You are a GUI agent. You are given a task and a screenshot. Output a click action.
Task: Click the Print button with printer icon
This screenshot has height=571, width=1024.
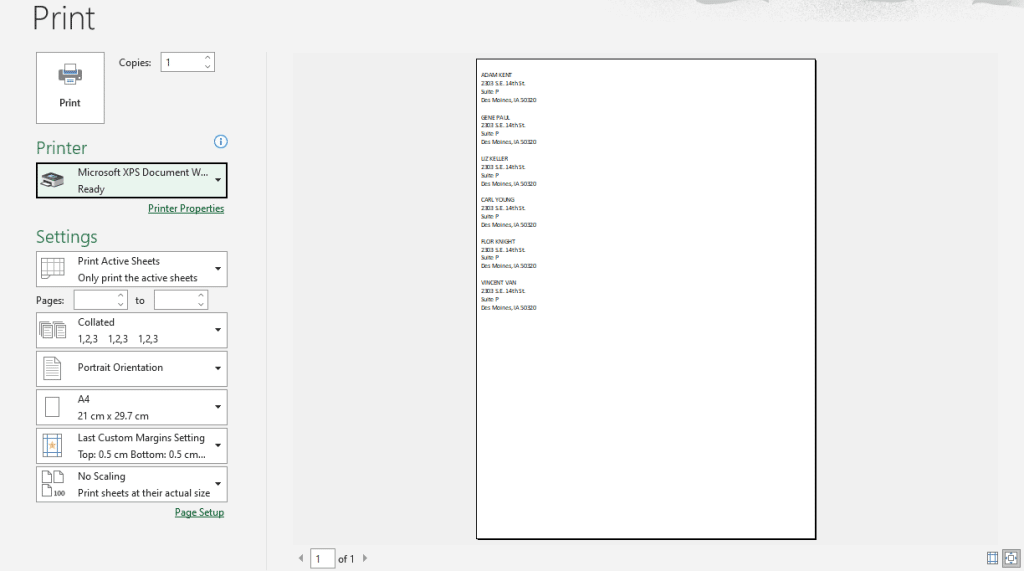70,87
